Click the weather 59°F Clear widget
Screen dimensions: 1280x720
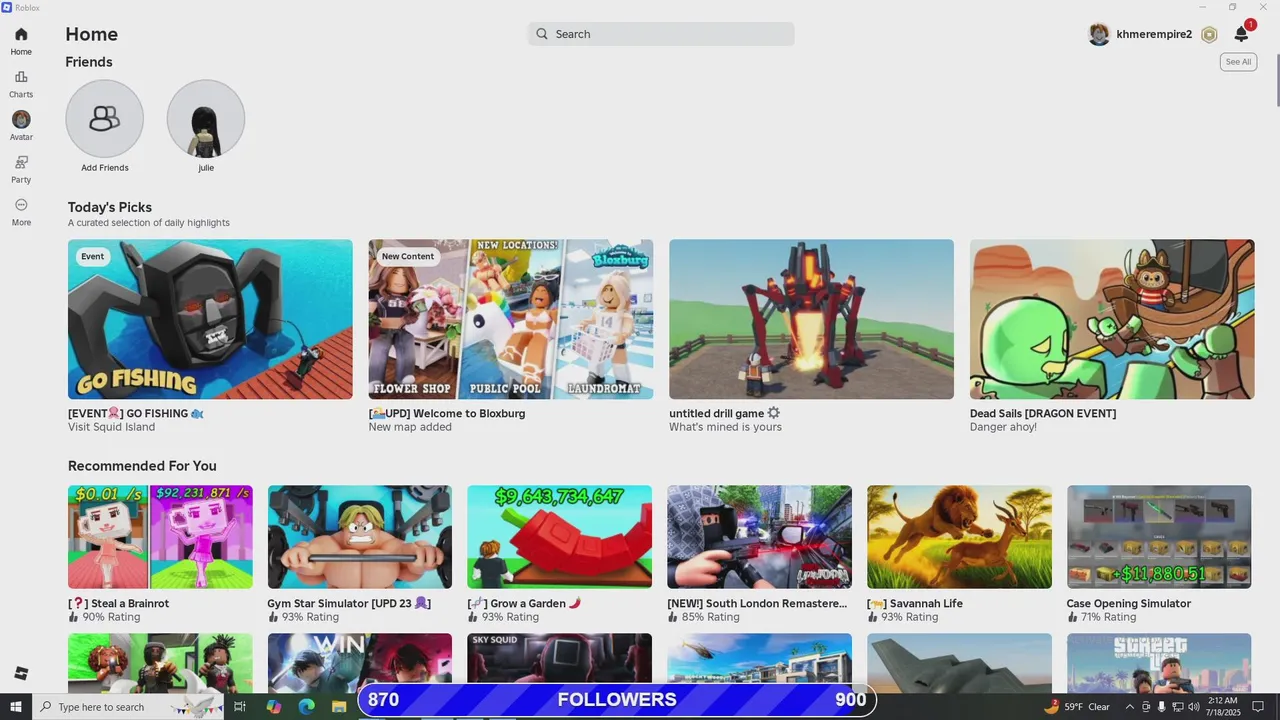point(1077,707)
